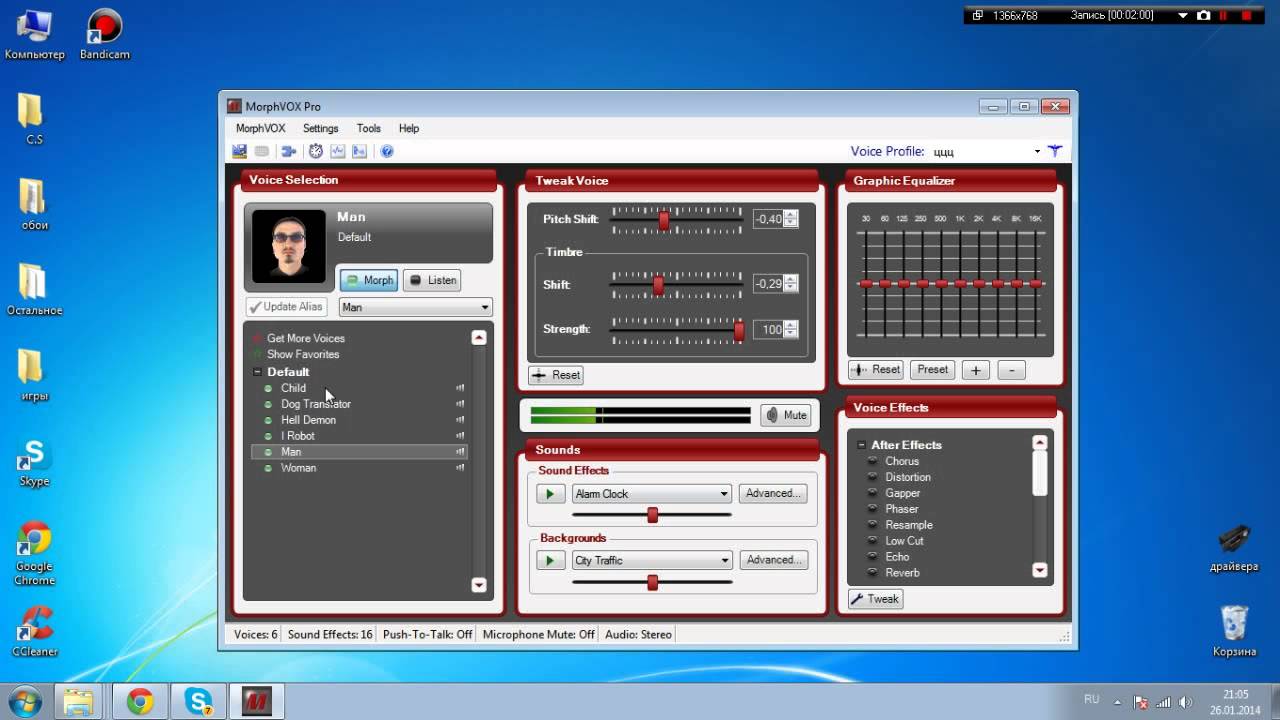
Task: Click the Chrome icon in the taskbar
Action: (x=140, y=702)
